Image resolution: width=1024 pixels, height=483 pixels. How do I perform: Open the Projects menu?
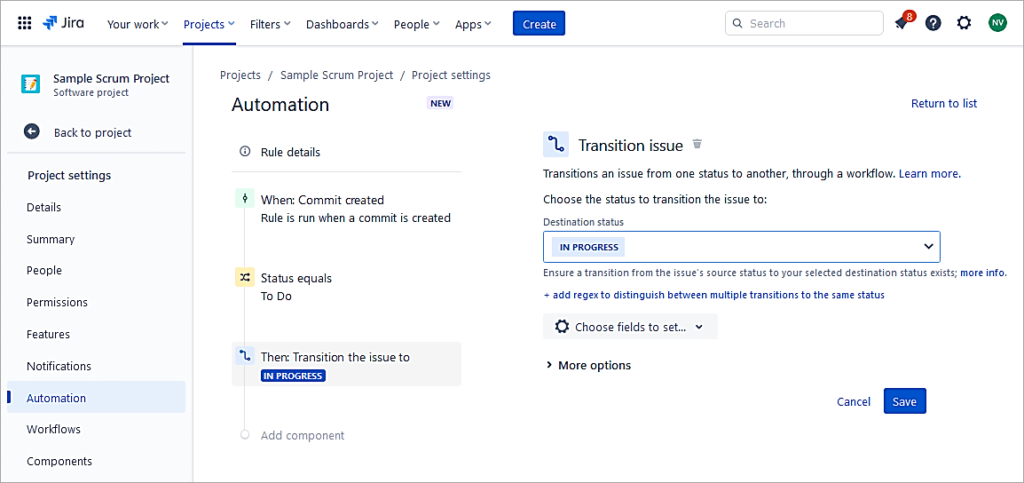click(209, 24)
